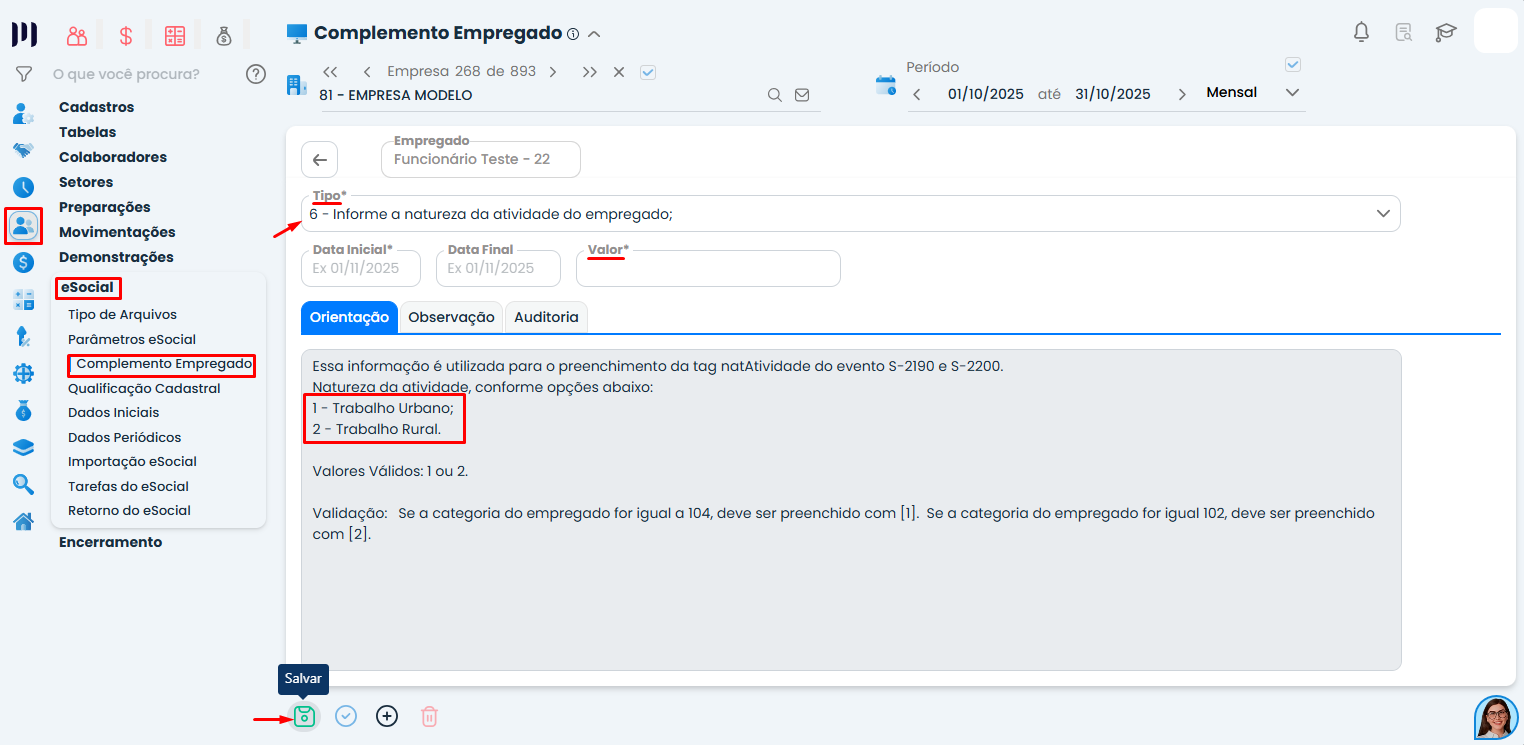This screenshot has width=1524, height=745.
Task: Open Parâmetros eSocial
Action: tap(132, 339)
